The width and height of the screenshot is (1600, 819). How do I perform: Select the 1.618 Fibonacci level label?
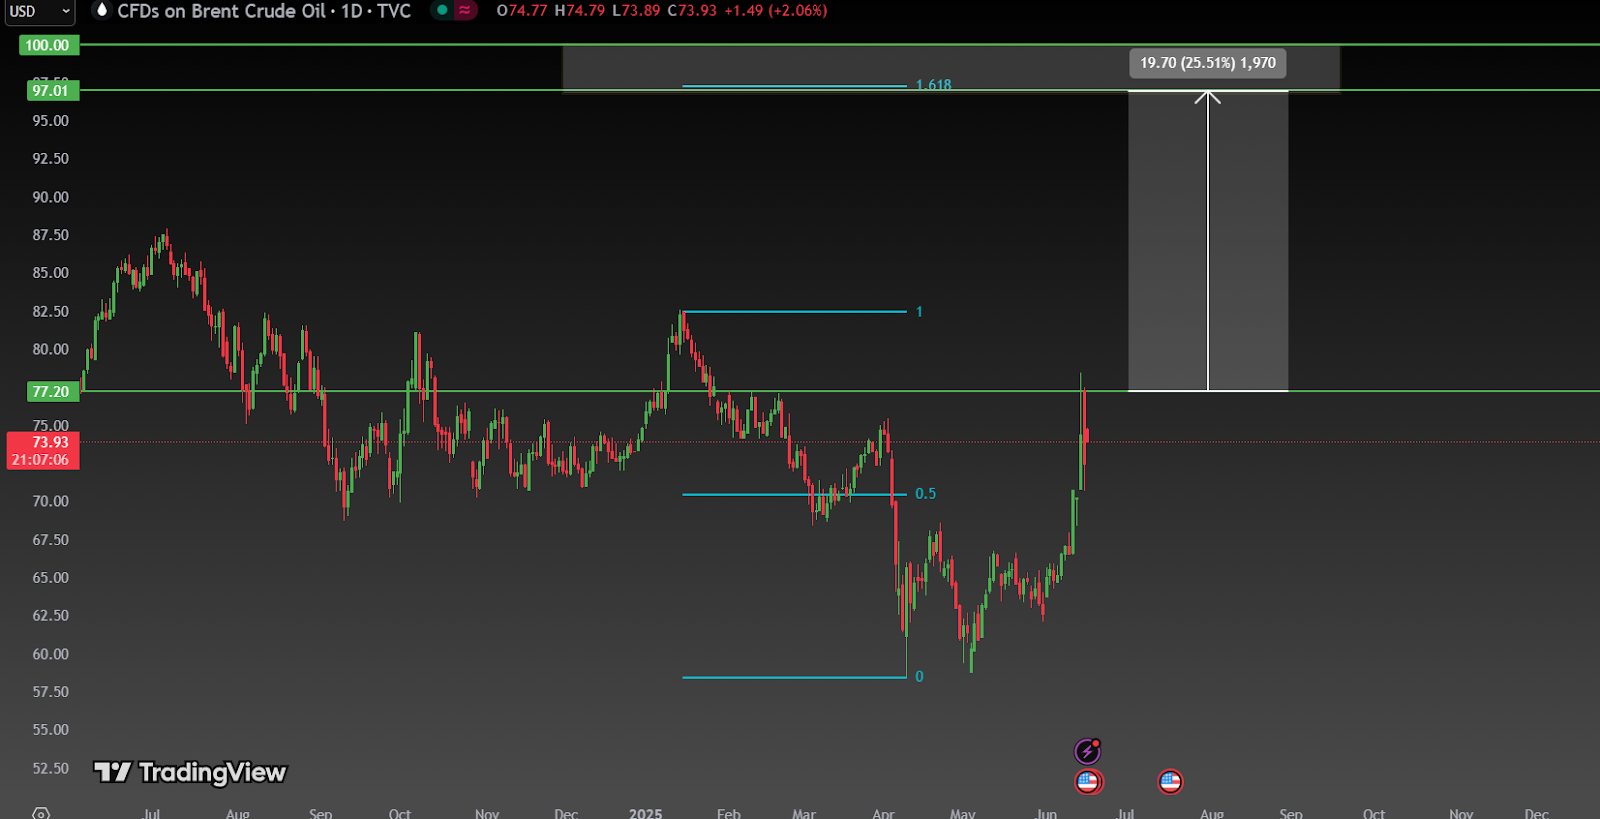tap(934, 85)
